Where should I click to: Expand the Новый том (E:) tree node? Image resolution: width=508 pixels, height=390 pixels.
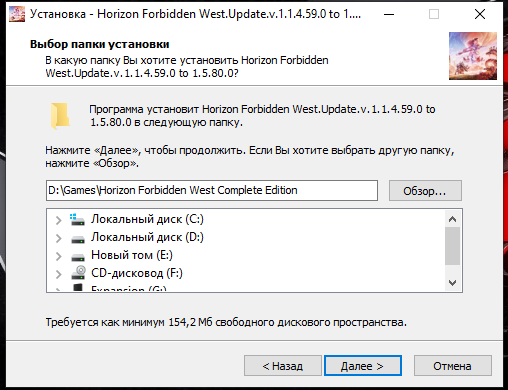tap(58, 256)
